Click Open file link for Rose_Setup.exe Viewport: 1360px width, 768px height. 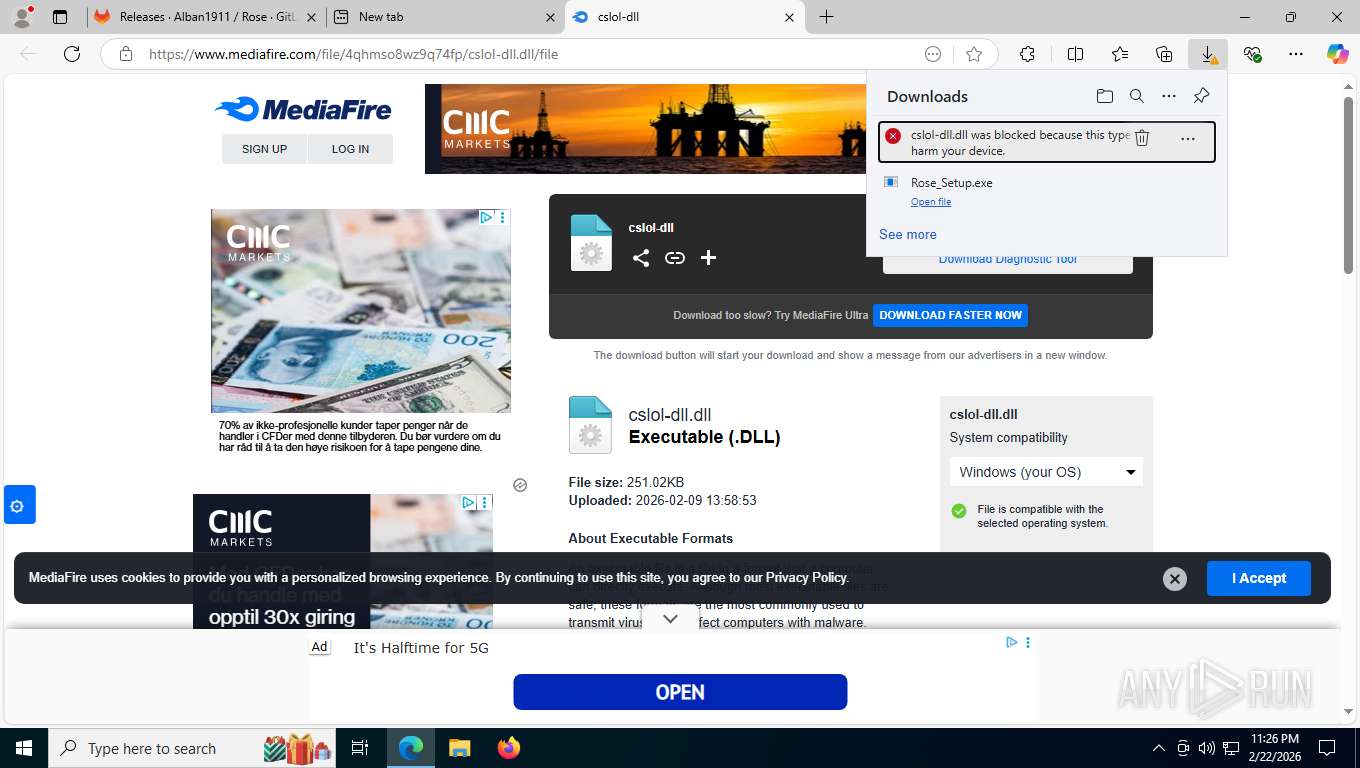pos(930,202)
